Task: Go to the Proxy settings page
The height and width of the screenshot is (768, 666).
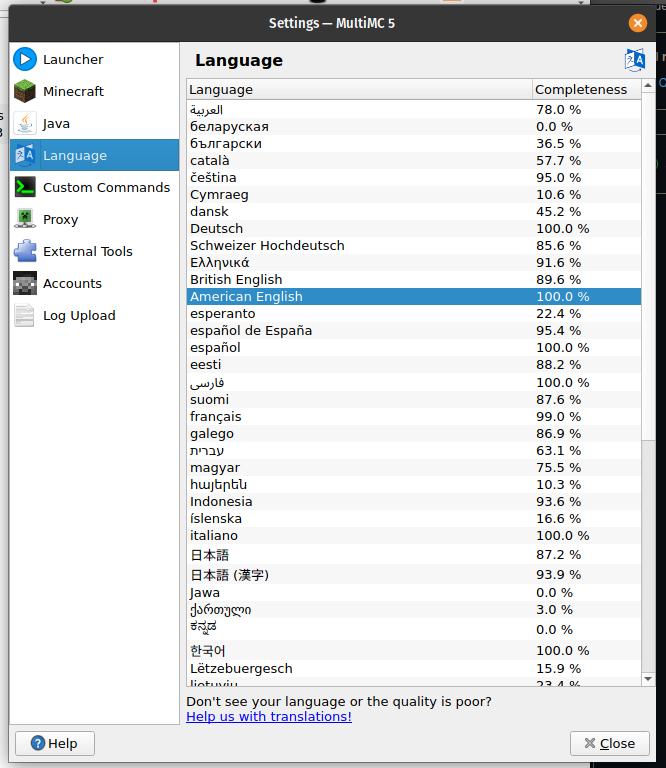Action: (x=95, y=219)
